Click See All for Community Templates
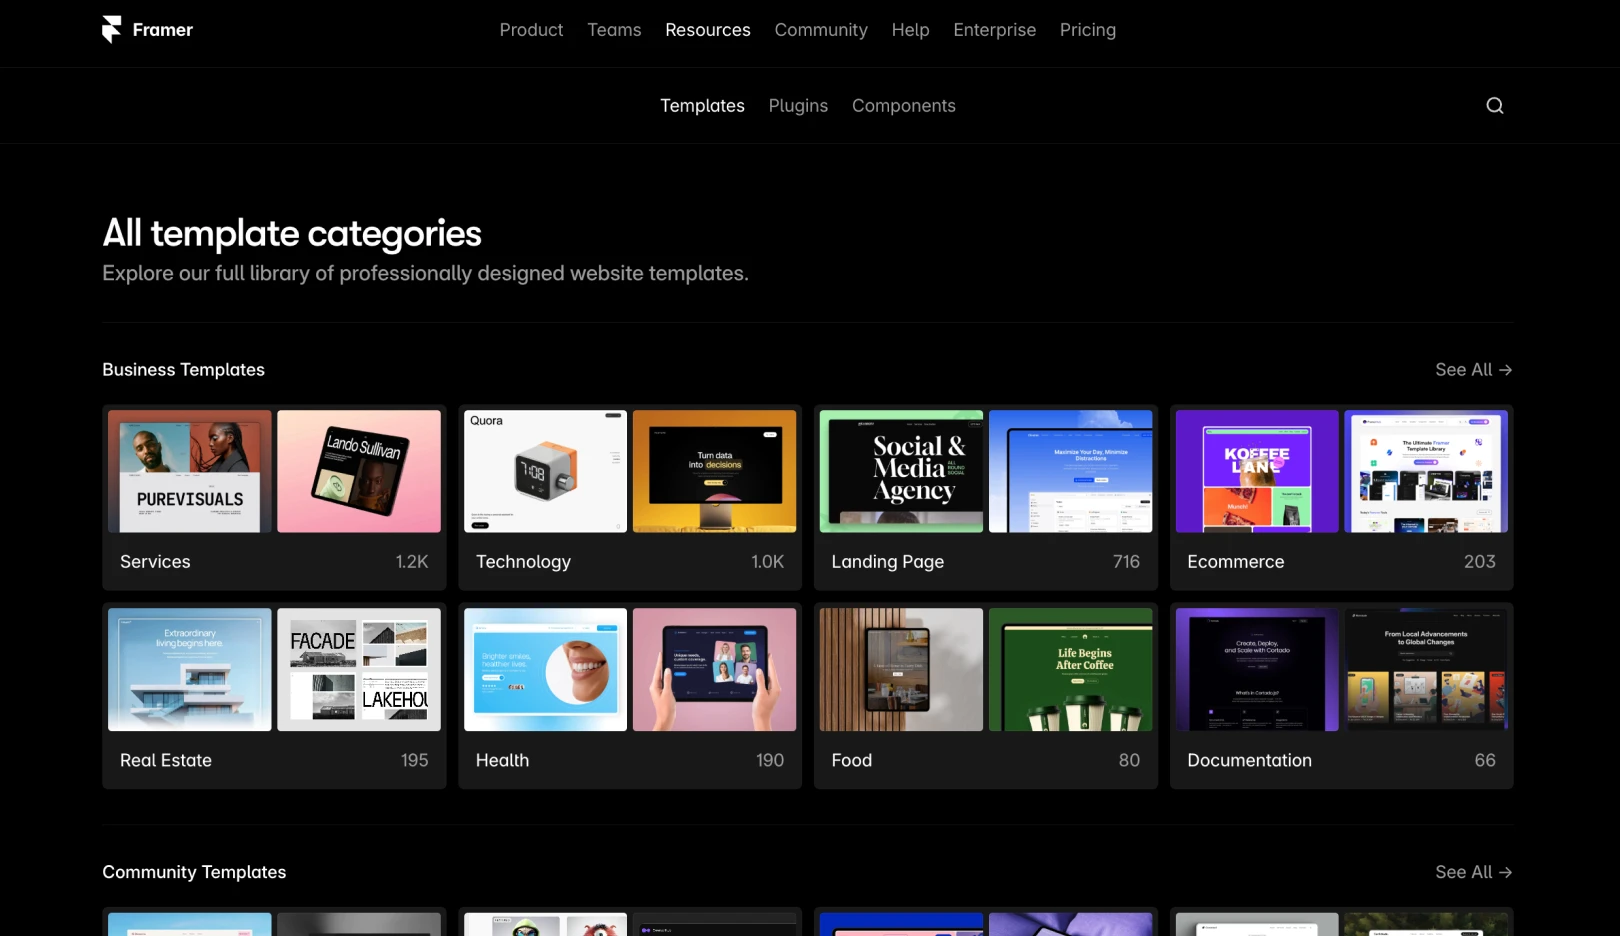Screen dimensions: 1620x936 [x=1474, y=872]
